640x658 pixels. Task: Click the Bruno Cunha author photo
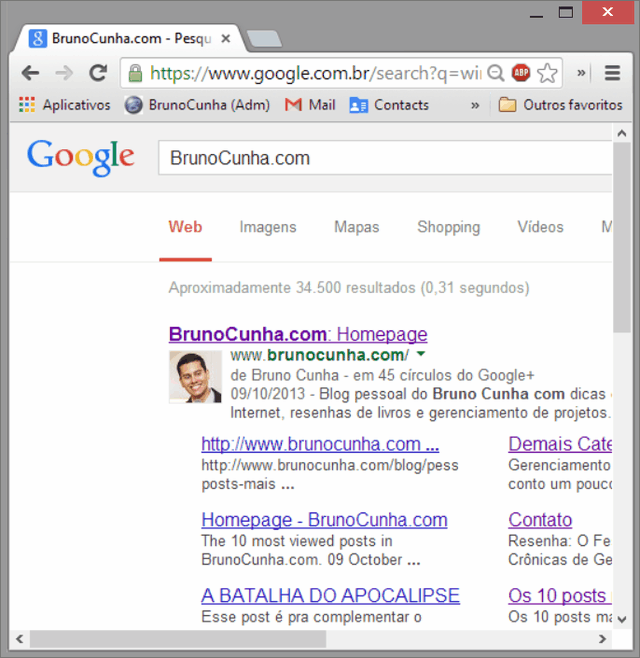(x=195, y=377)
